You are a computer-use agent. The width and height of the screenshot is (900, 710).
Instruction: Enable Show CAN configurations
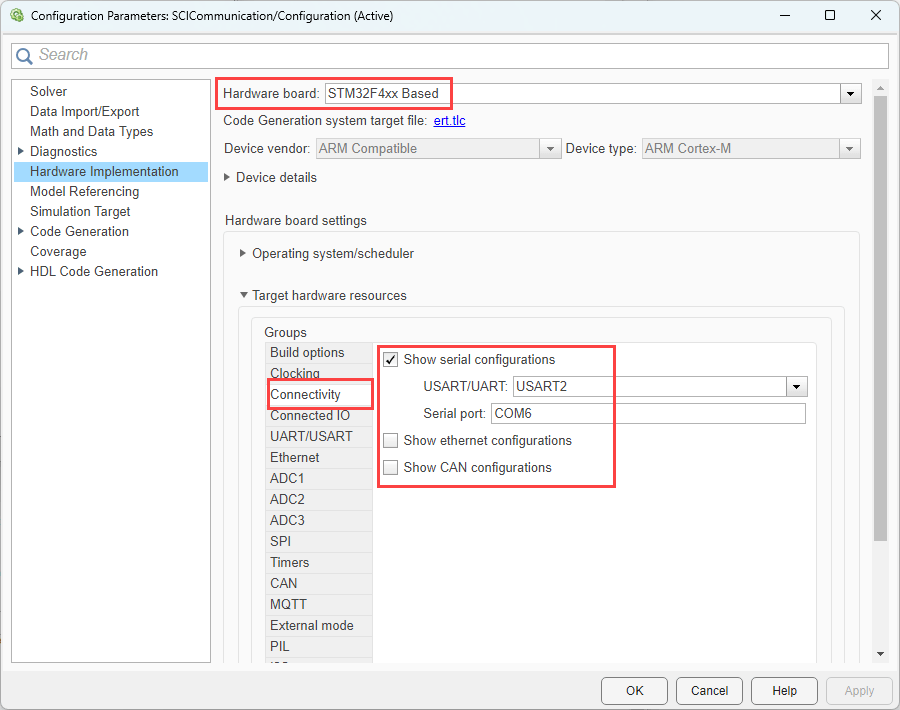[390, 468]
